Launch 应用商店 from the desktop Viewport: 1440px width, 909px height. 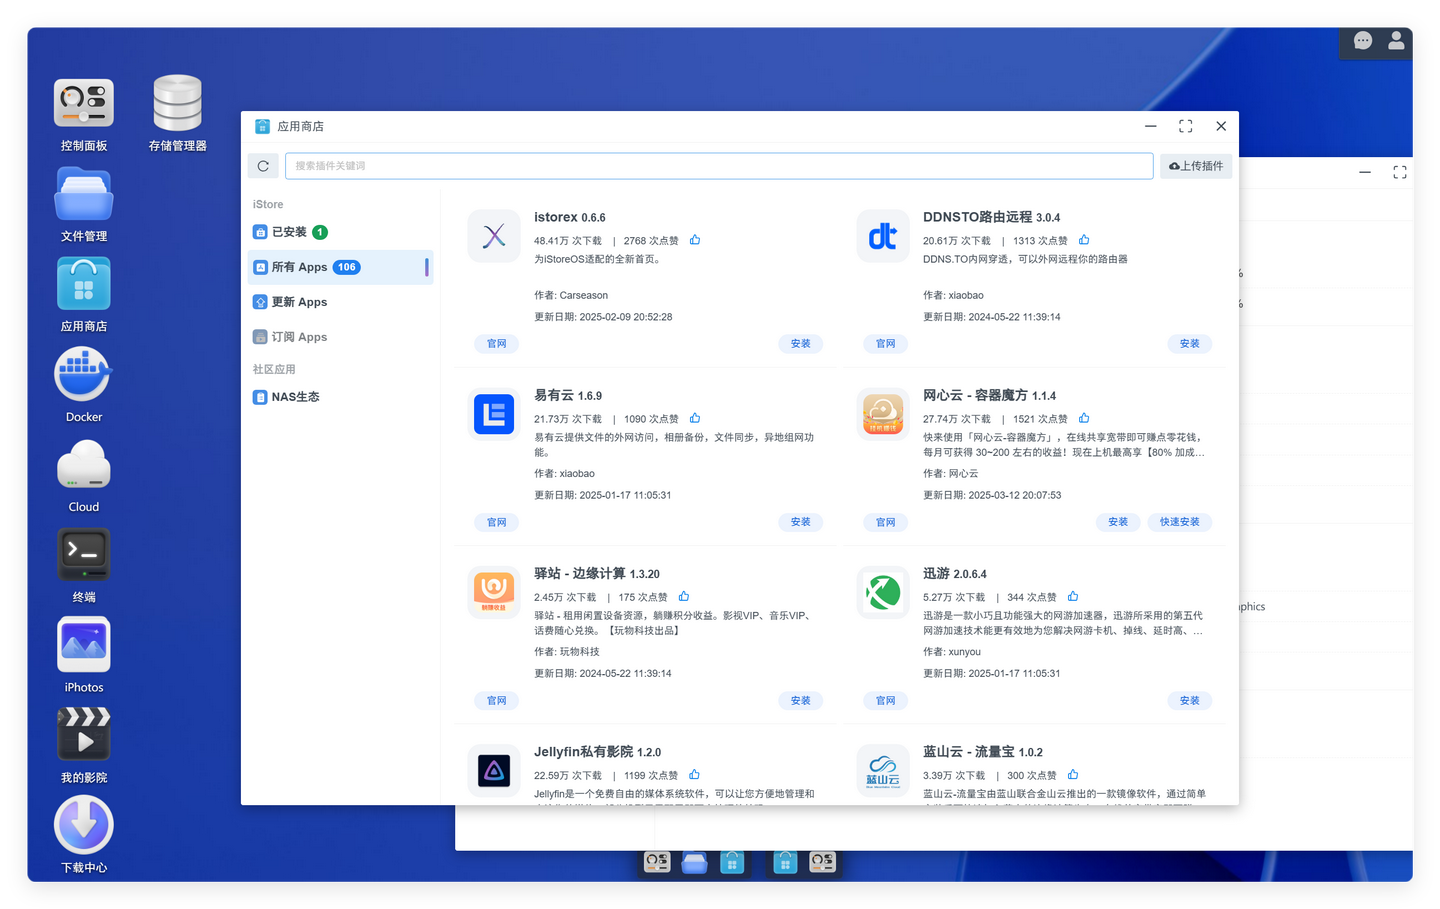84,284
